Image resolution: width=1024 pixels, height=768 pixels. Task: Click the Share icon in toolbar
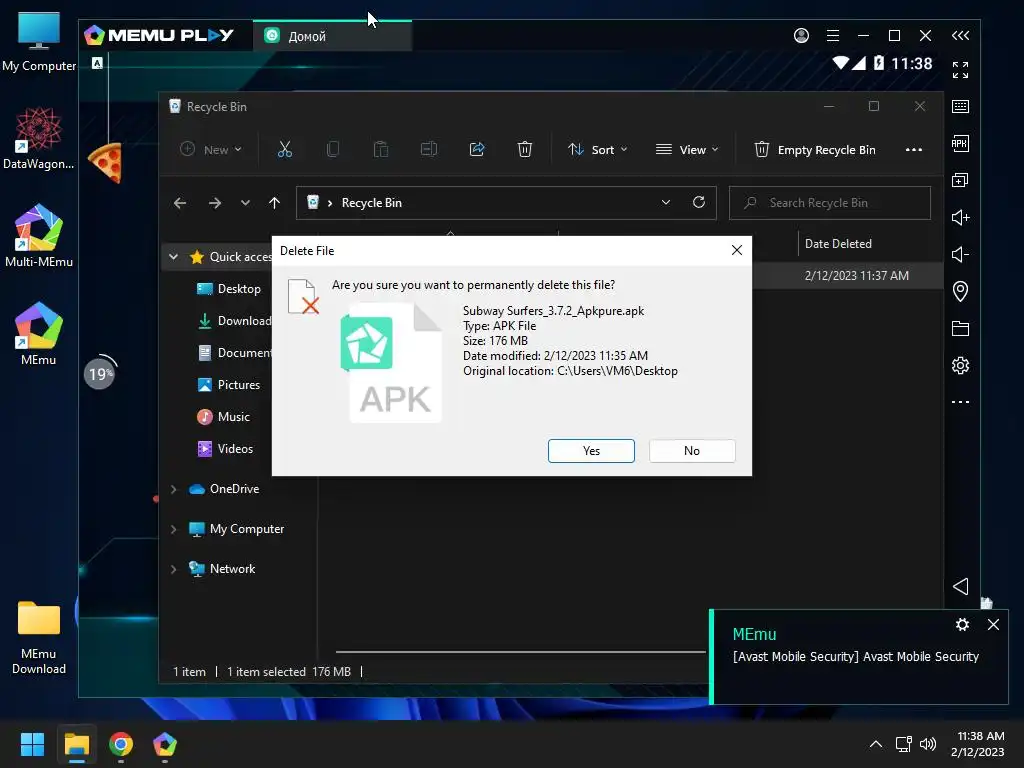click(x=477, y=150)
